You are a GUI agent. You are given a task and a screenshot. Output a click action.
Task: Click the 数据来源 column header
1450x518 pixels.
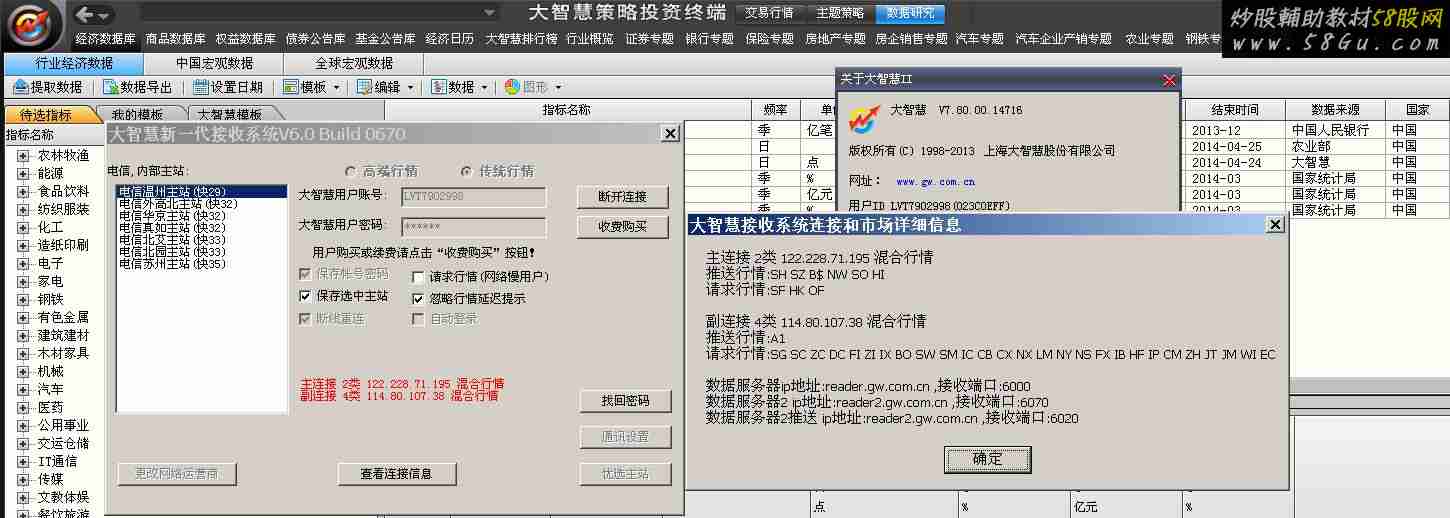(1335, 109)
